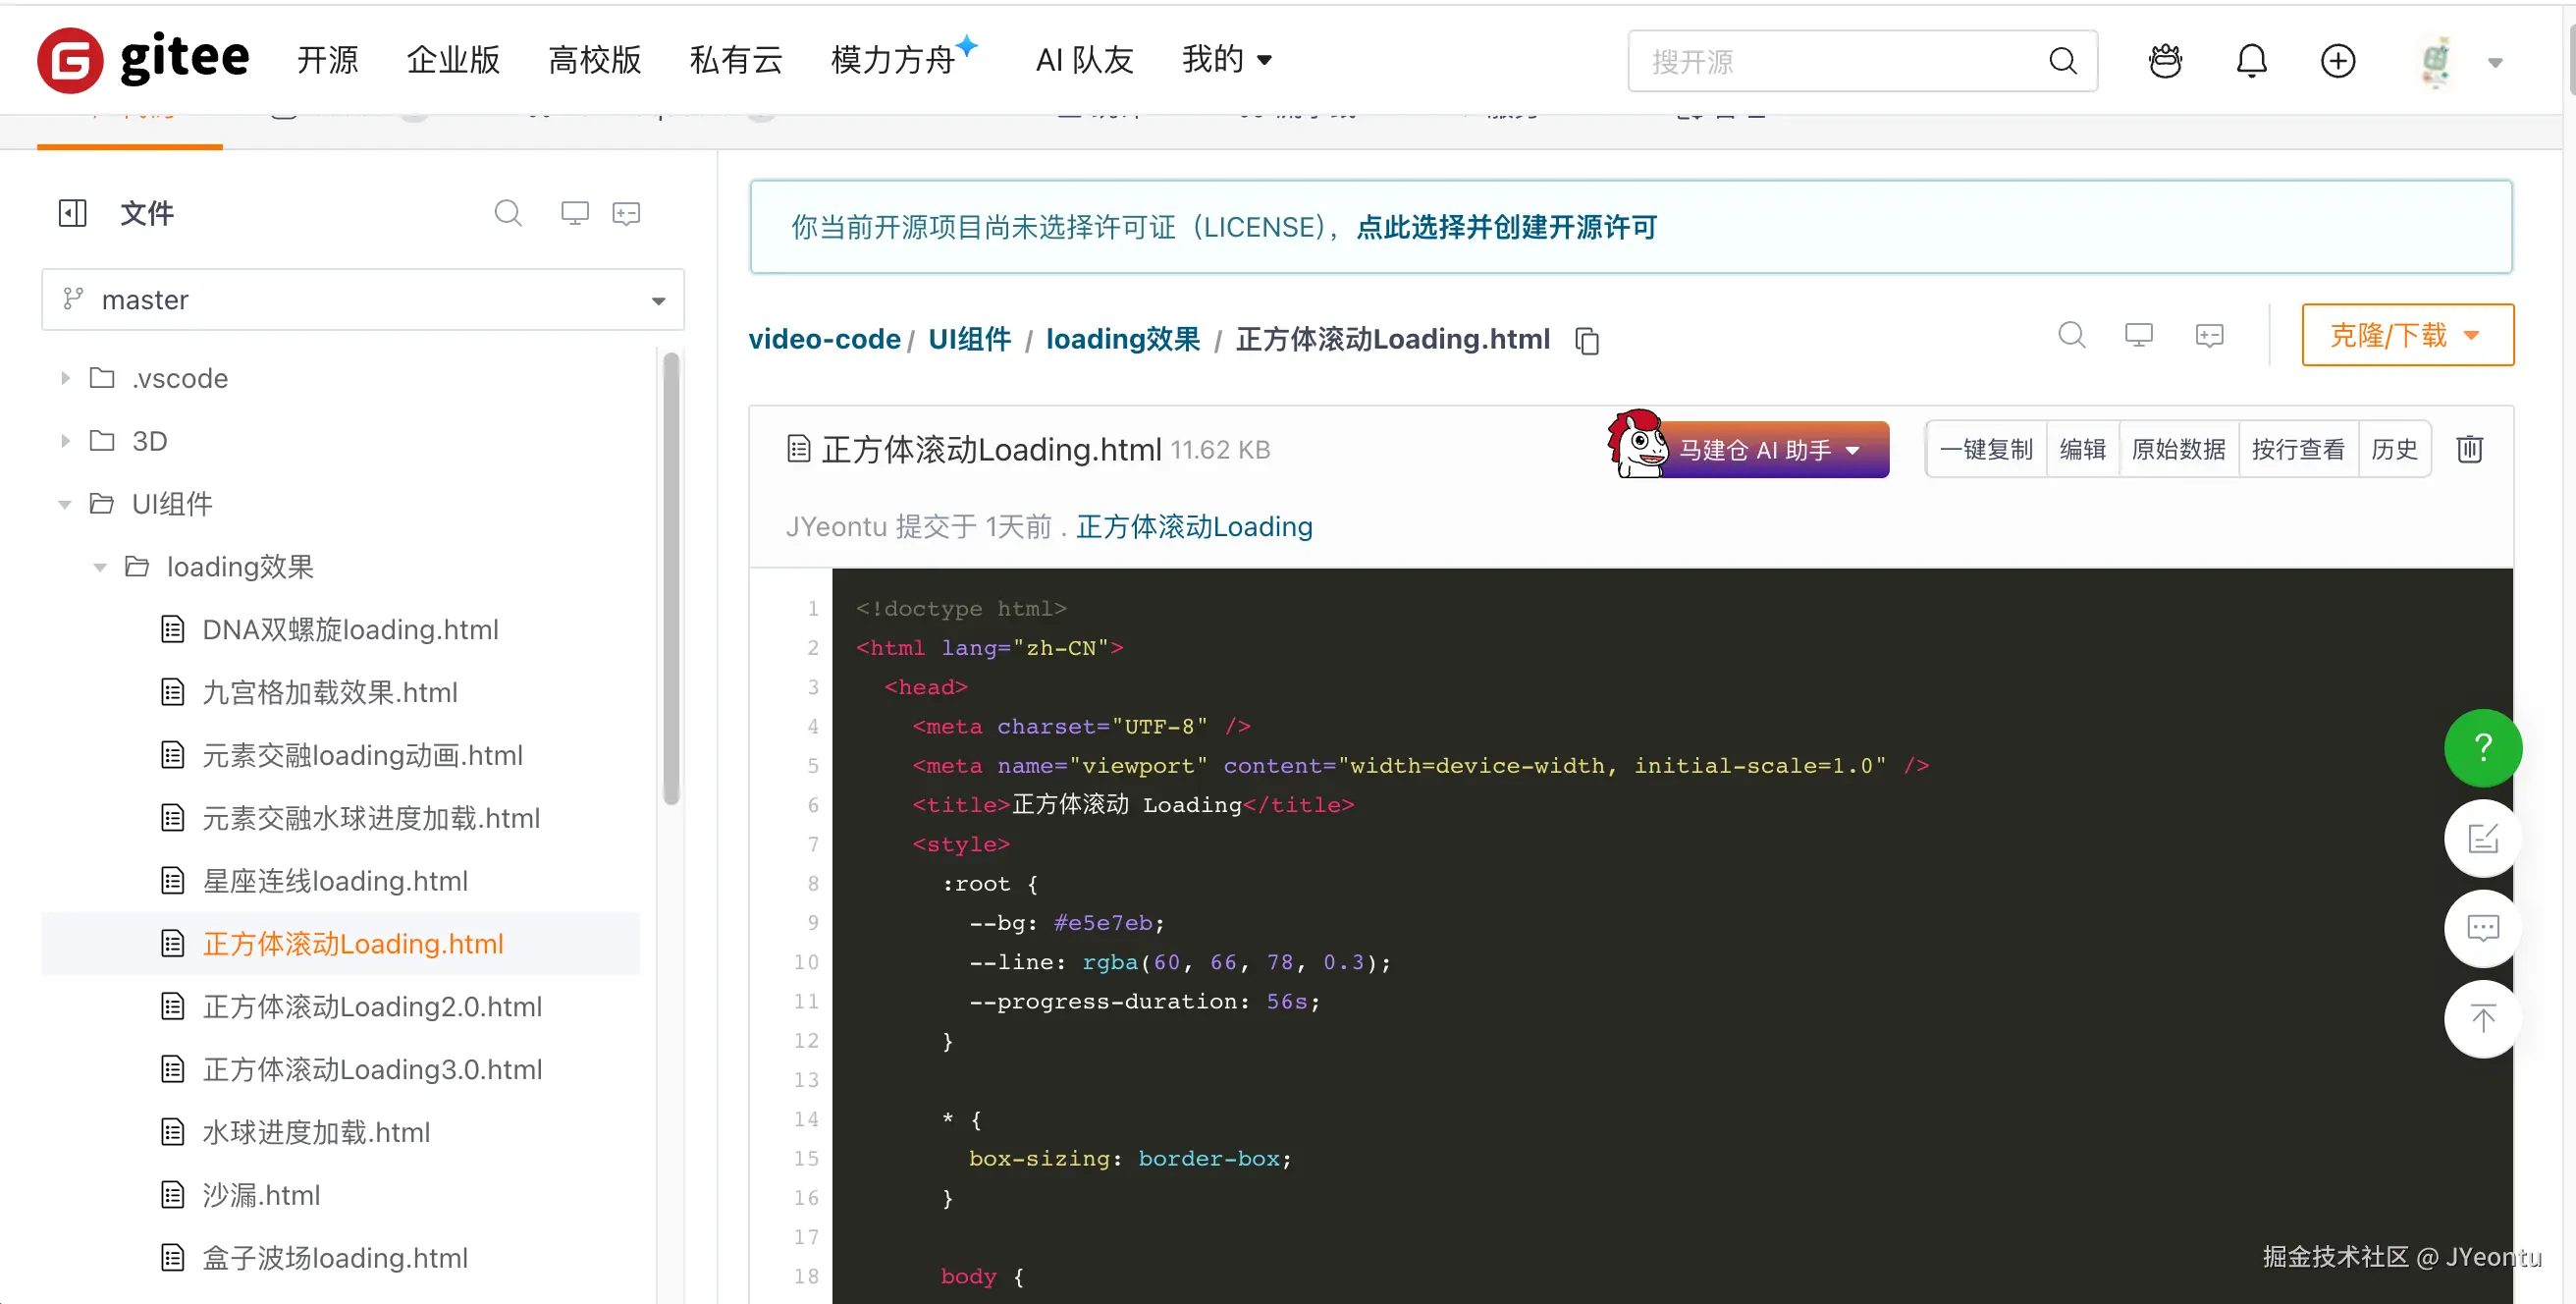This screenshot has width=2576, height=1304.
Task: Open the floating comment chat icon
Action: [2482, 929]
